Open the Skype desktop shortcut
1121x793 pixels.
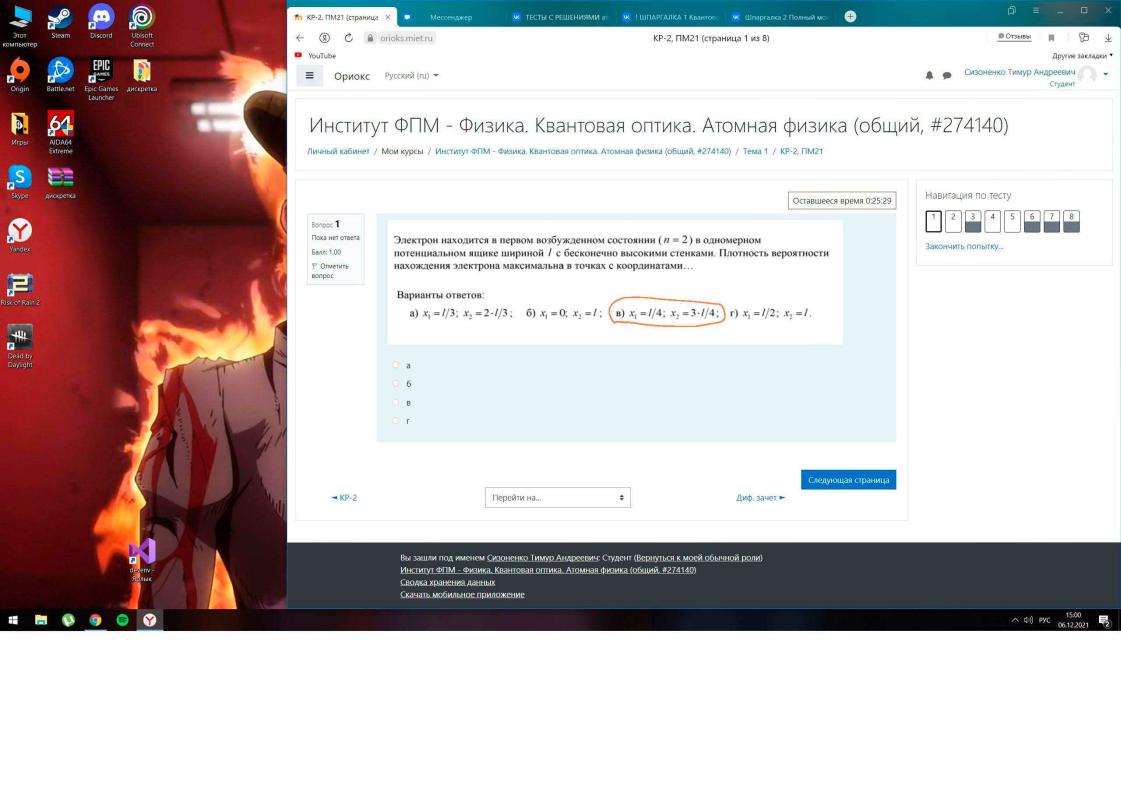coord(19,182)
